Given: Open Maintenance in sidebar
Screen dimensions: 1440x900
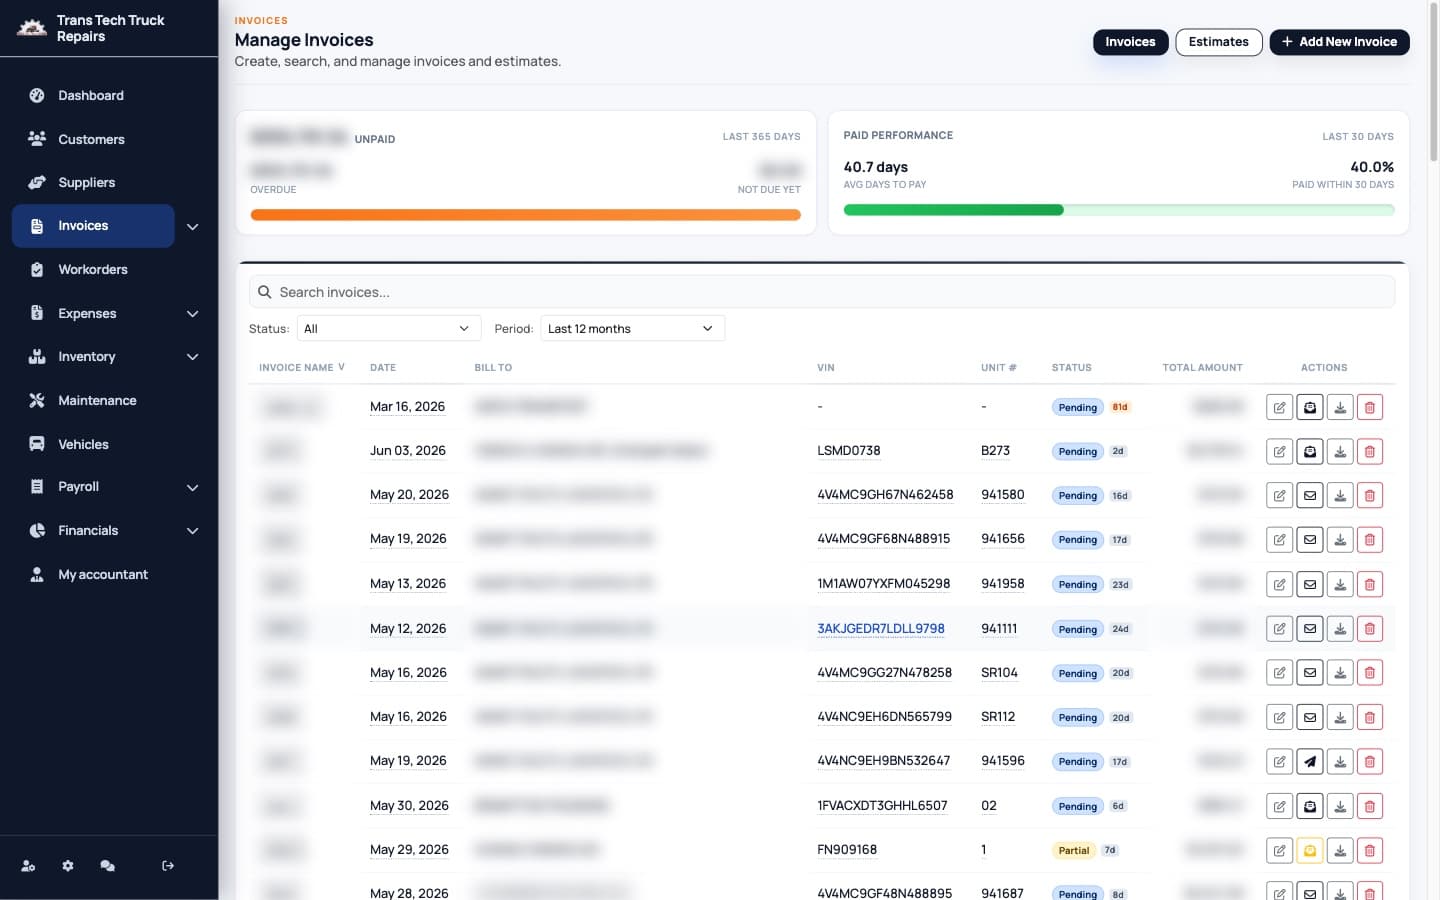Looking at the screenshot, I should click(97, 400).
